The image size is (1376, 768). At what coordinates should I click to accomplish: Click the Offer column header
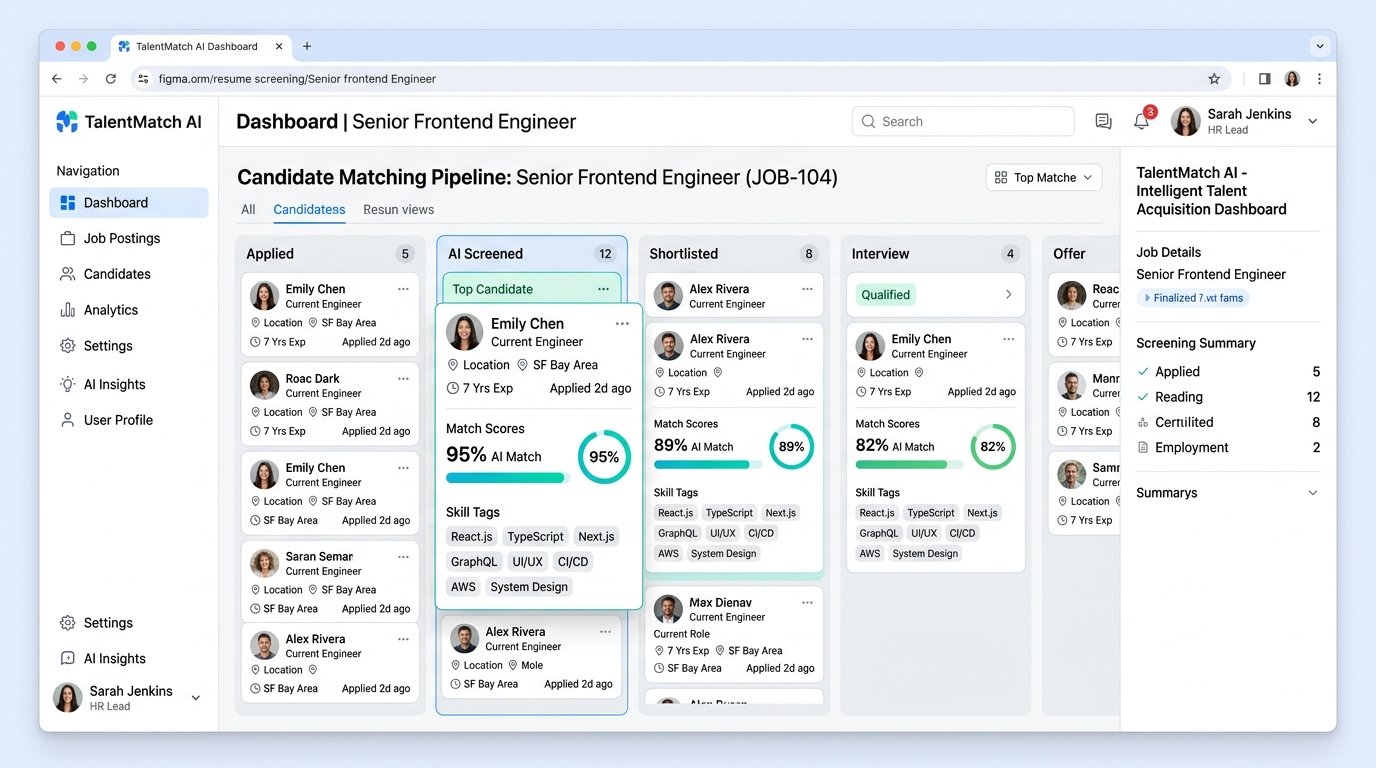1069,254
